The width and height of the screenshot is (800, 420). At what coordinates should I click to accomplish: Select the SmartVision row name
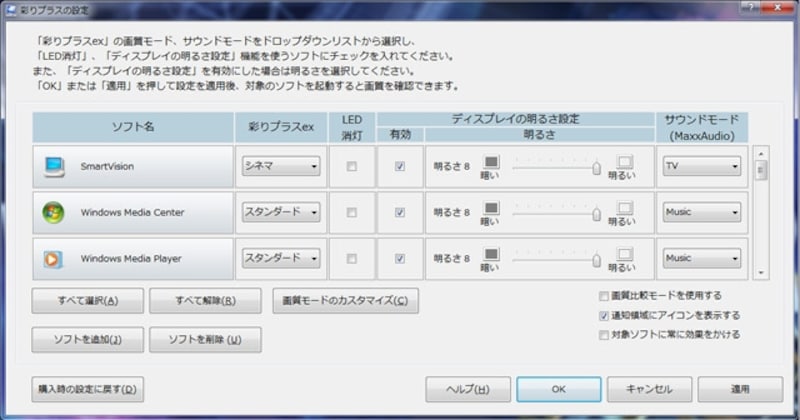(x=107, y=166)
